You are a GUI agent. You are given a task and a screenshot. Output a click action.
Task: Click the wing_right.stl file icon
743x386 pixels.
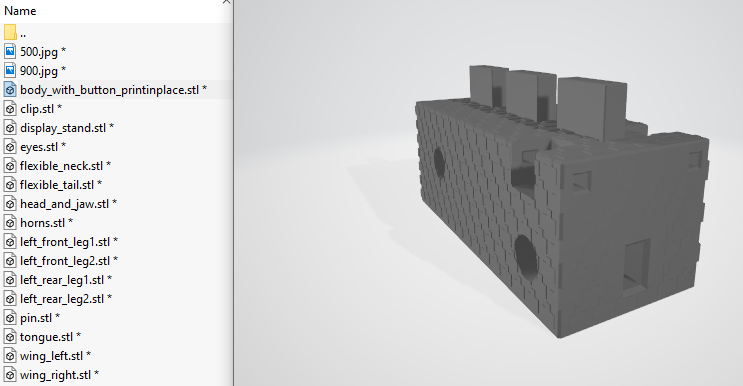coord(10,374)
